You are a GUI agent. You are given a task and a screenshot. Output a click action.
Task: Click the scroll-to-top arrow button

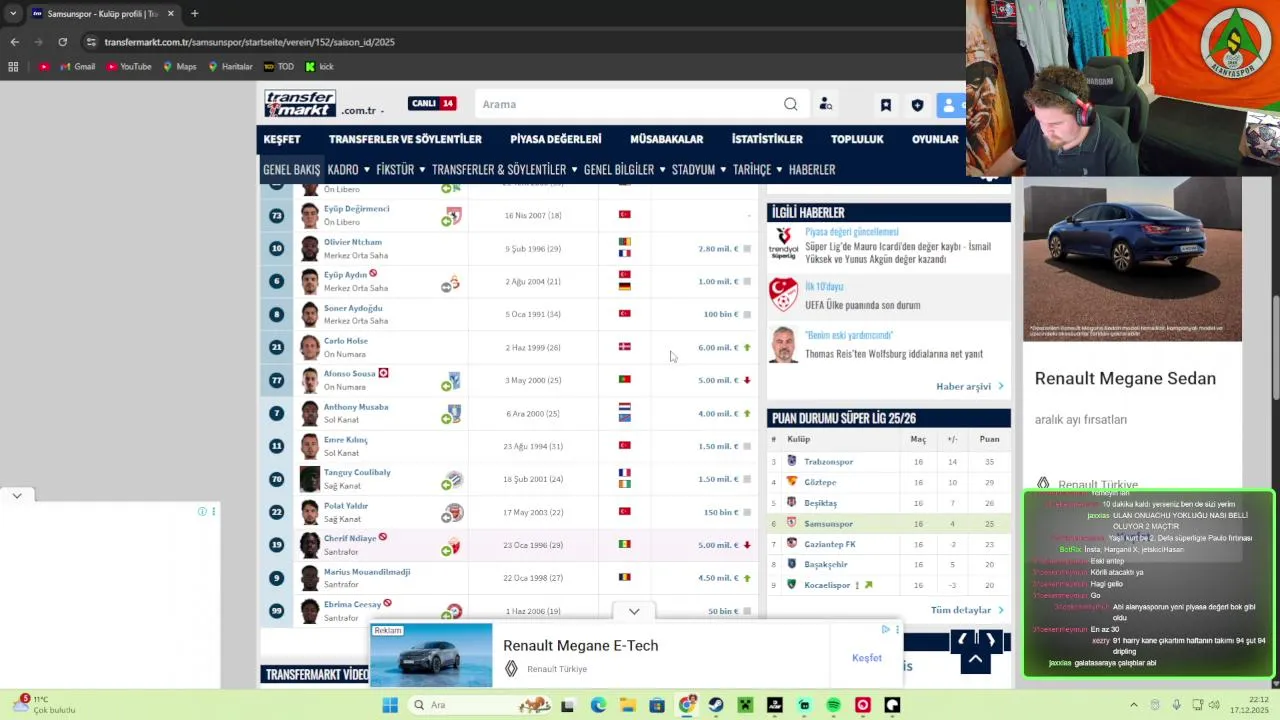point(976,660)
